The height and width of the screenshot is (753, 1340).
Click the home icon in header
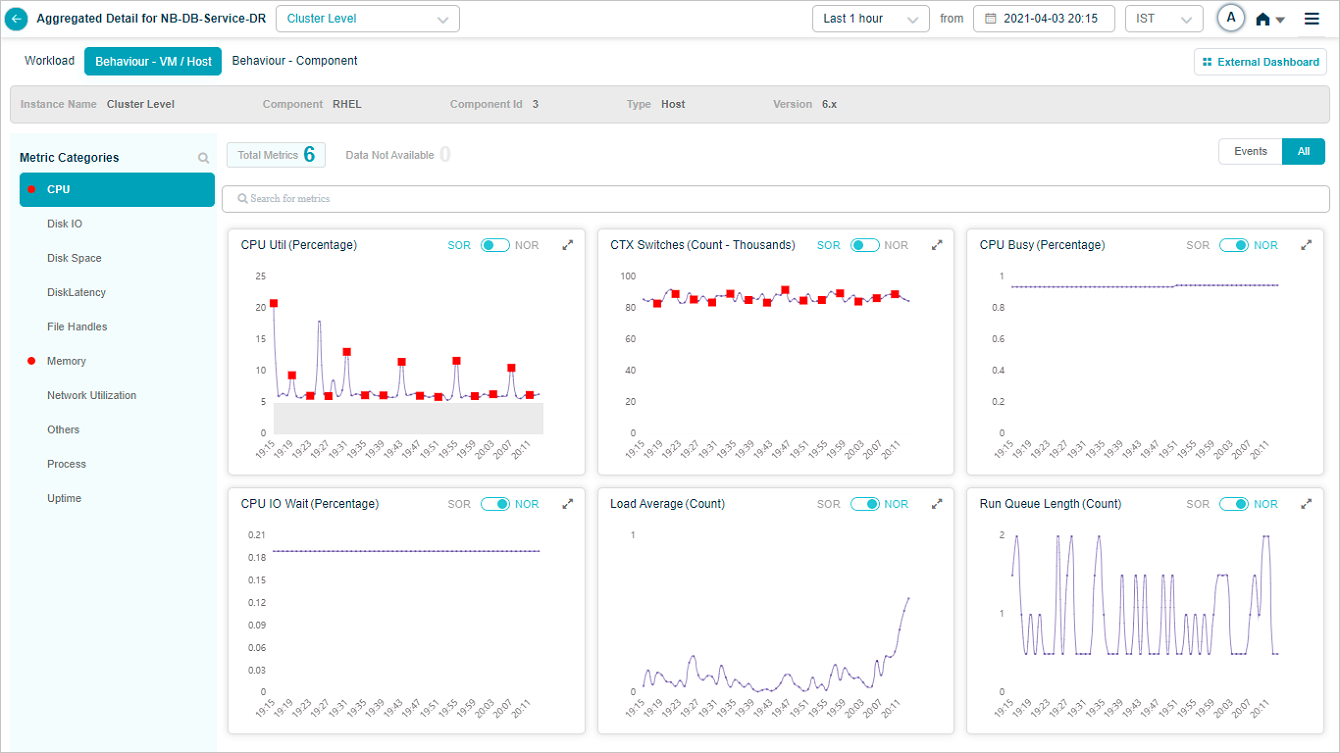tap(1263, 19)
